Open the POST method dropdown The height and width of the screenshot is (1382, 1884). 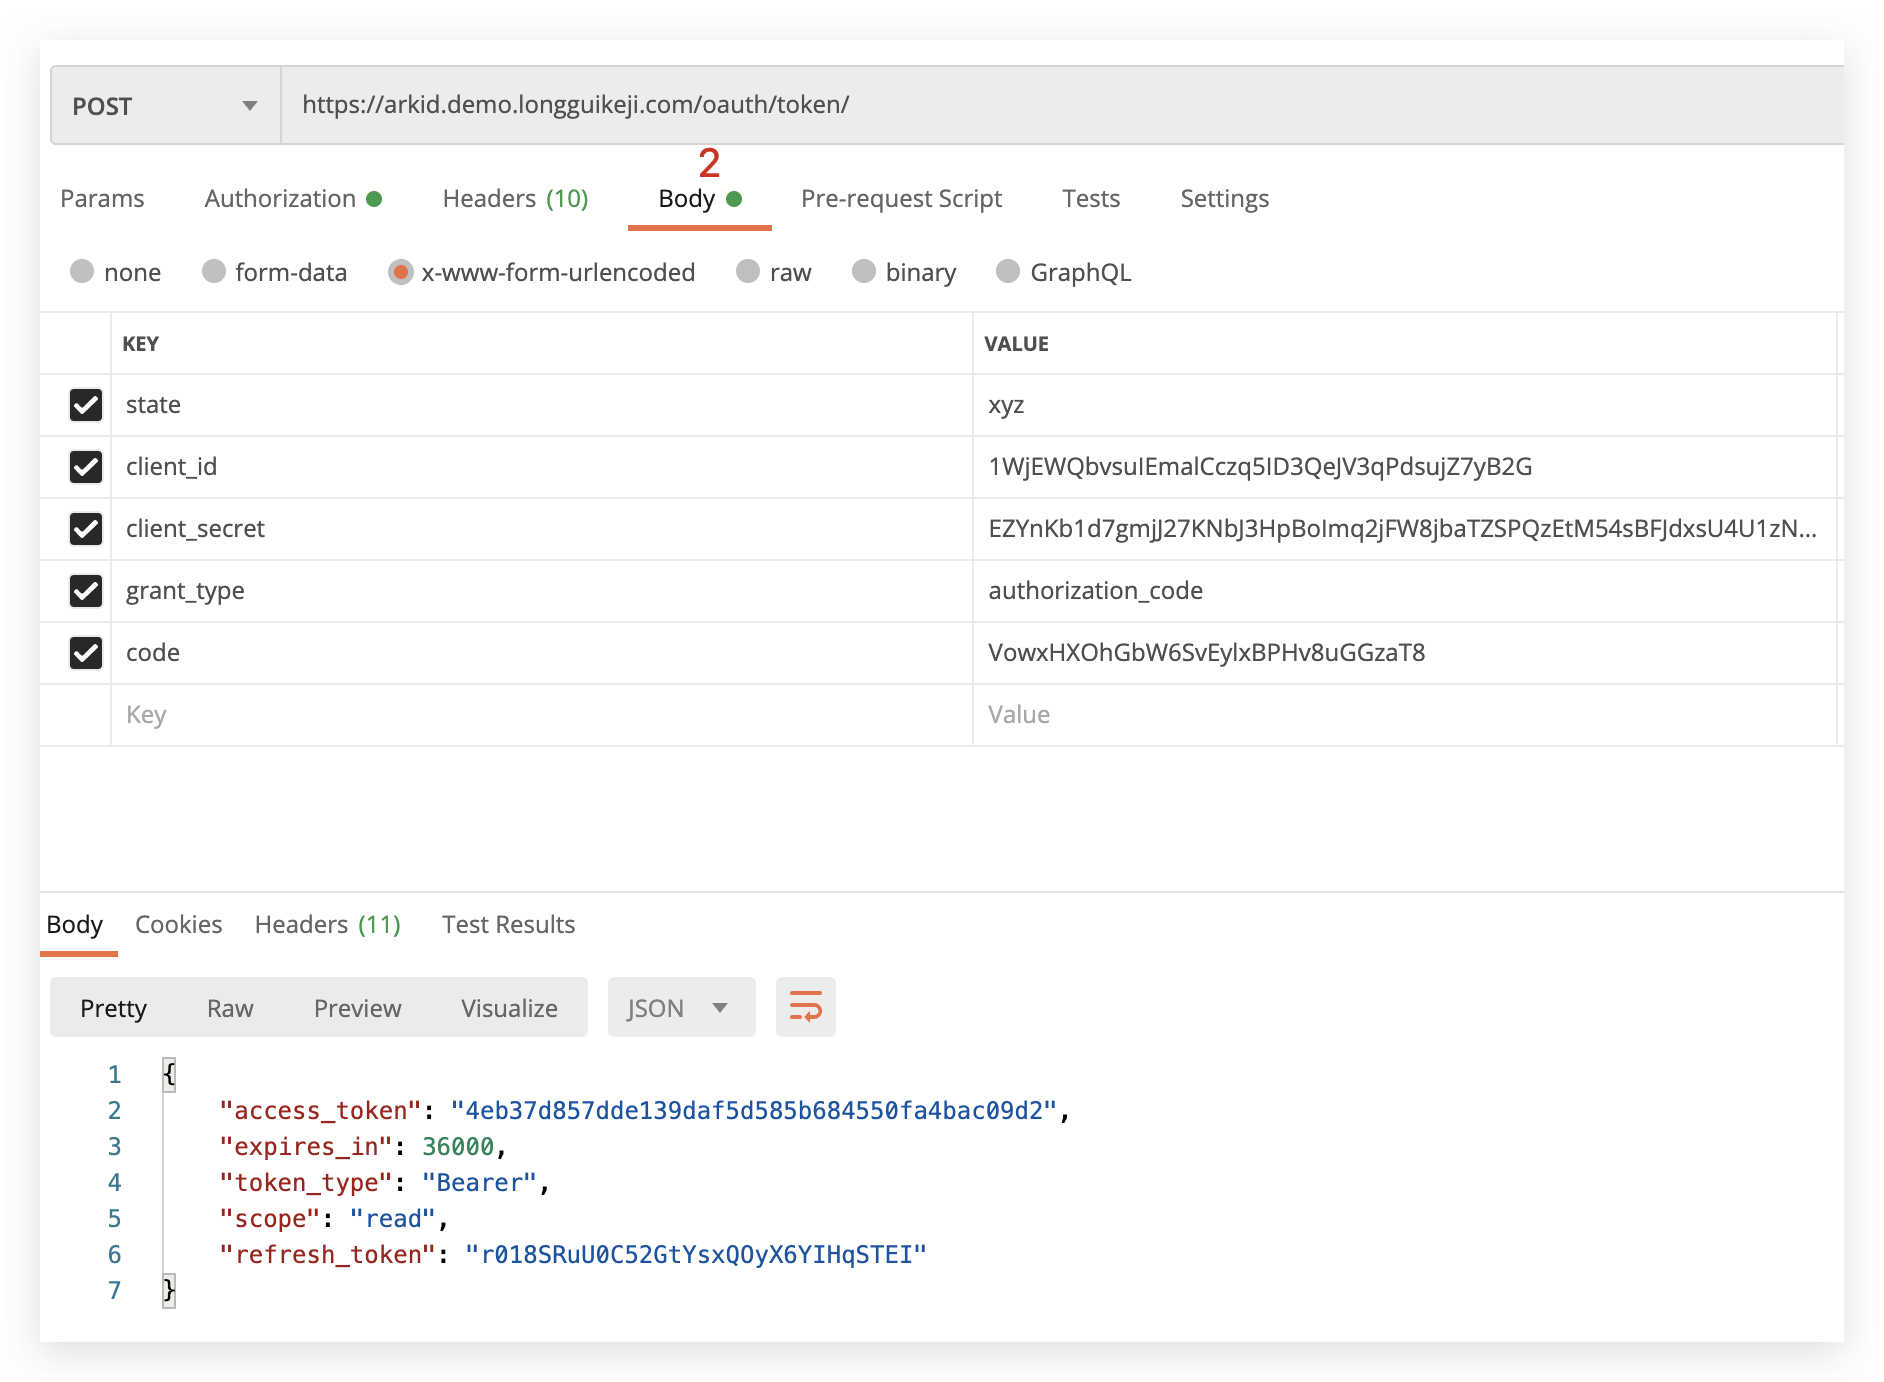point(165,106)
